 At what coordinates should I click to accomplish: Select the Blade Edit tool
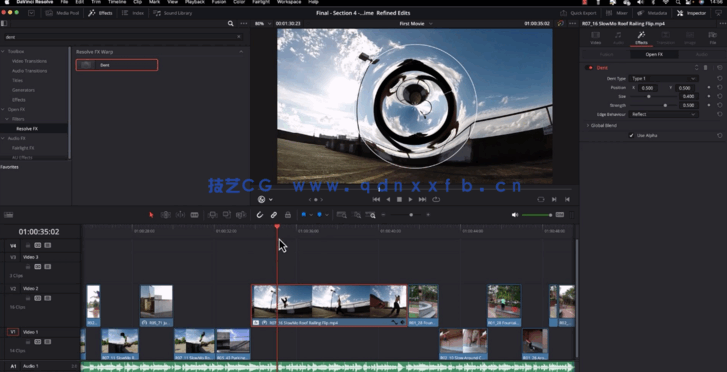(195, 215)
